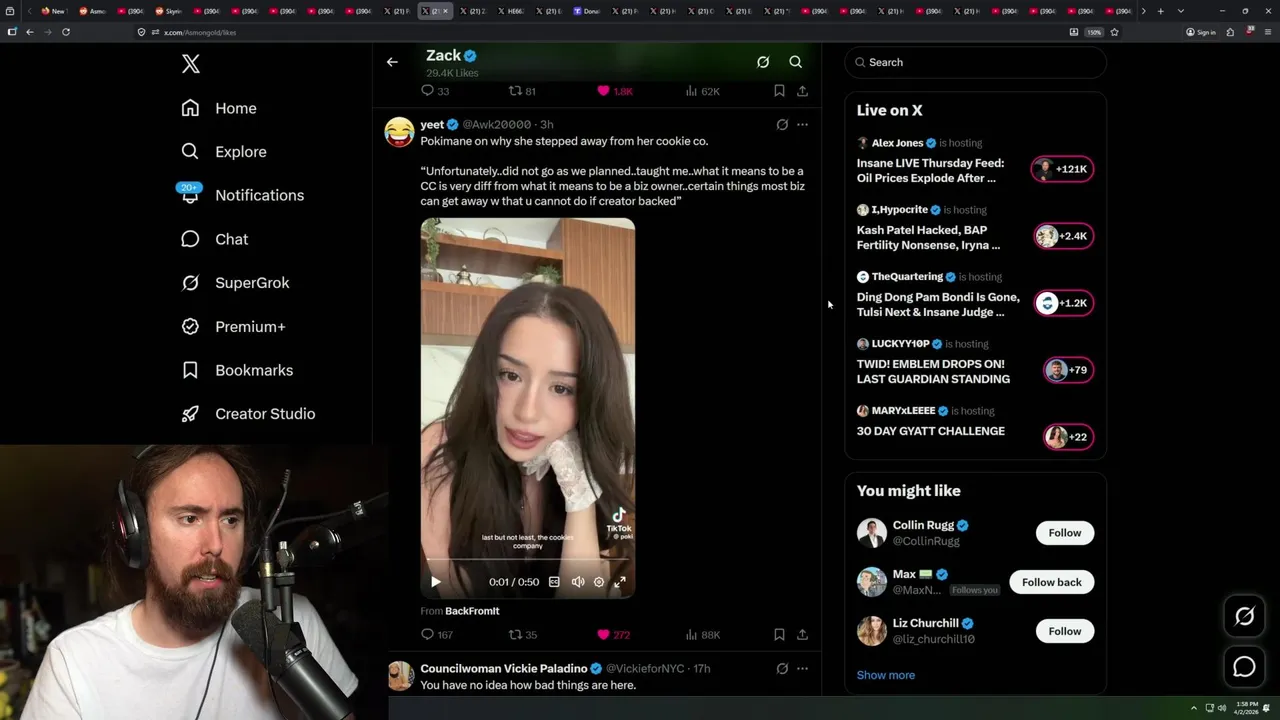Expand Show more in You might like
1280x720 pixels.
point(886,675)
